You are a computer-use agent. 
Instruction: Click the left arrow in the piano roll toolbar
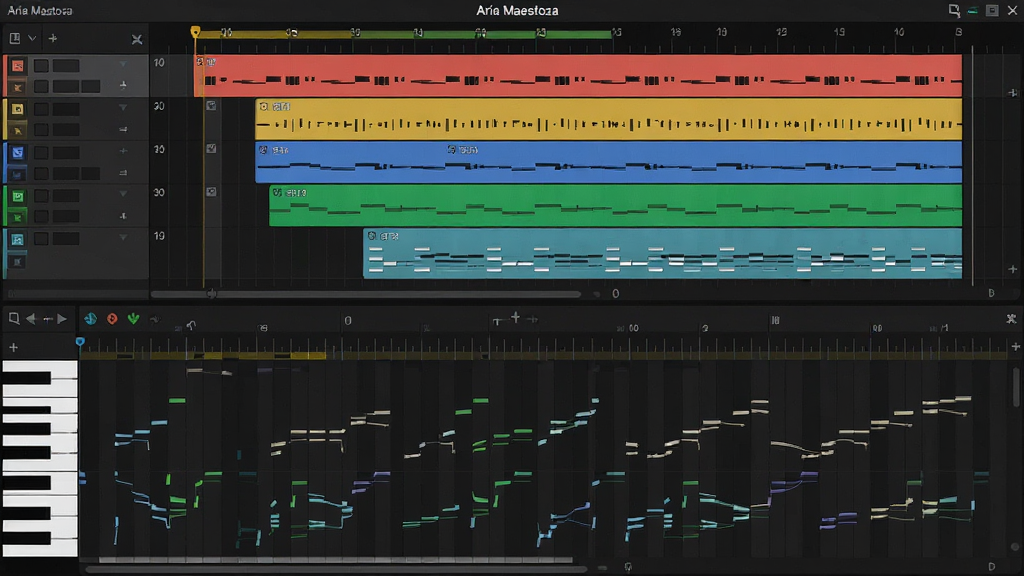(31, 319)
